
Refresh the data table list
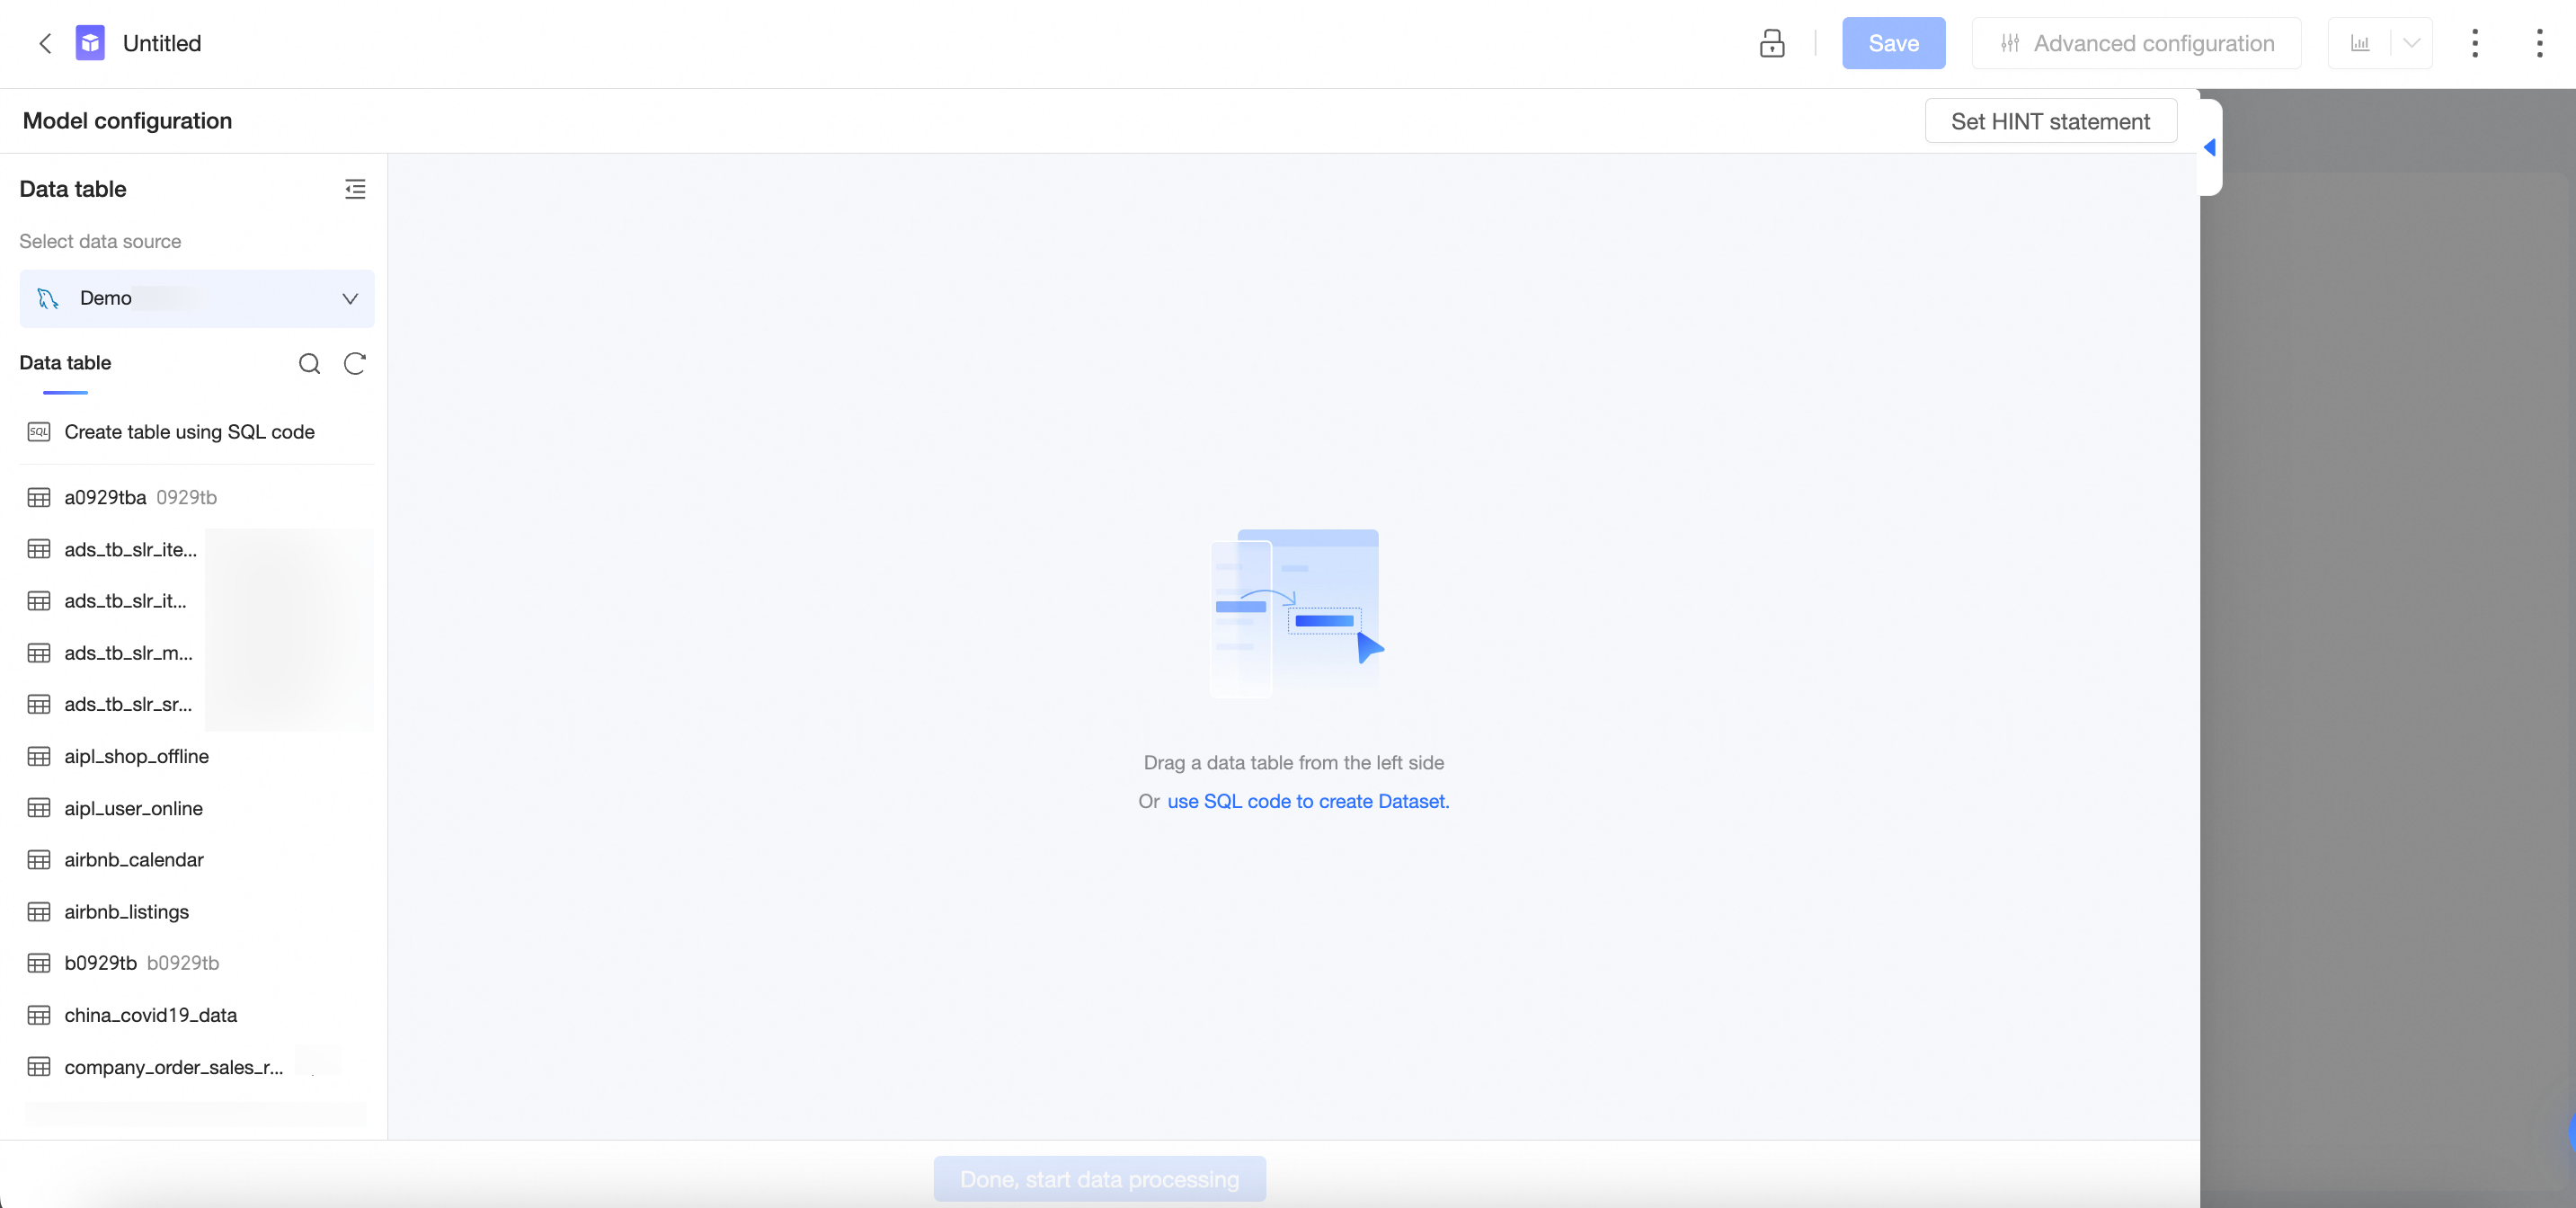tap(354, 363)
